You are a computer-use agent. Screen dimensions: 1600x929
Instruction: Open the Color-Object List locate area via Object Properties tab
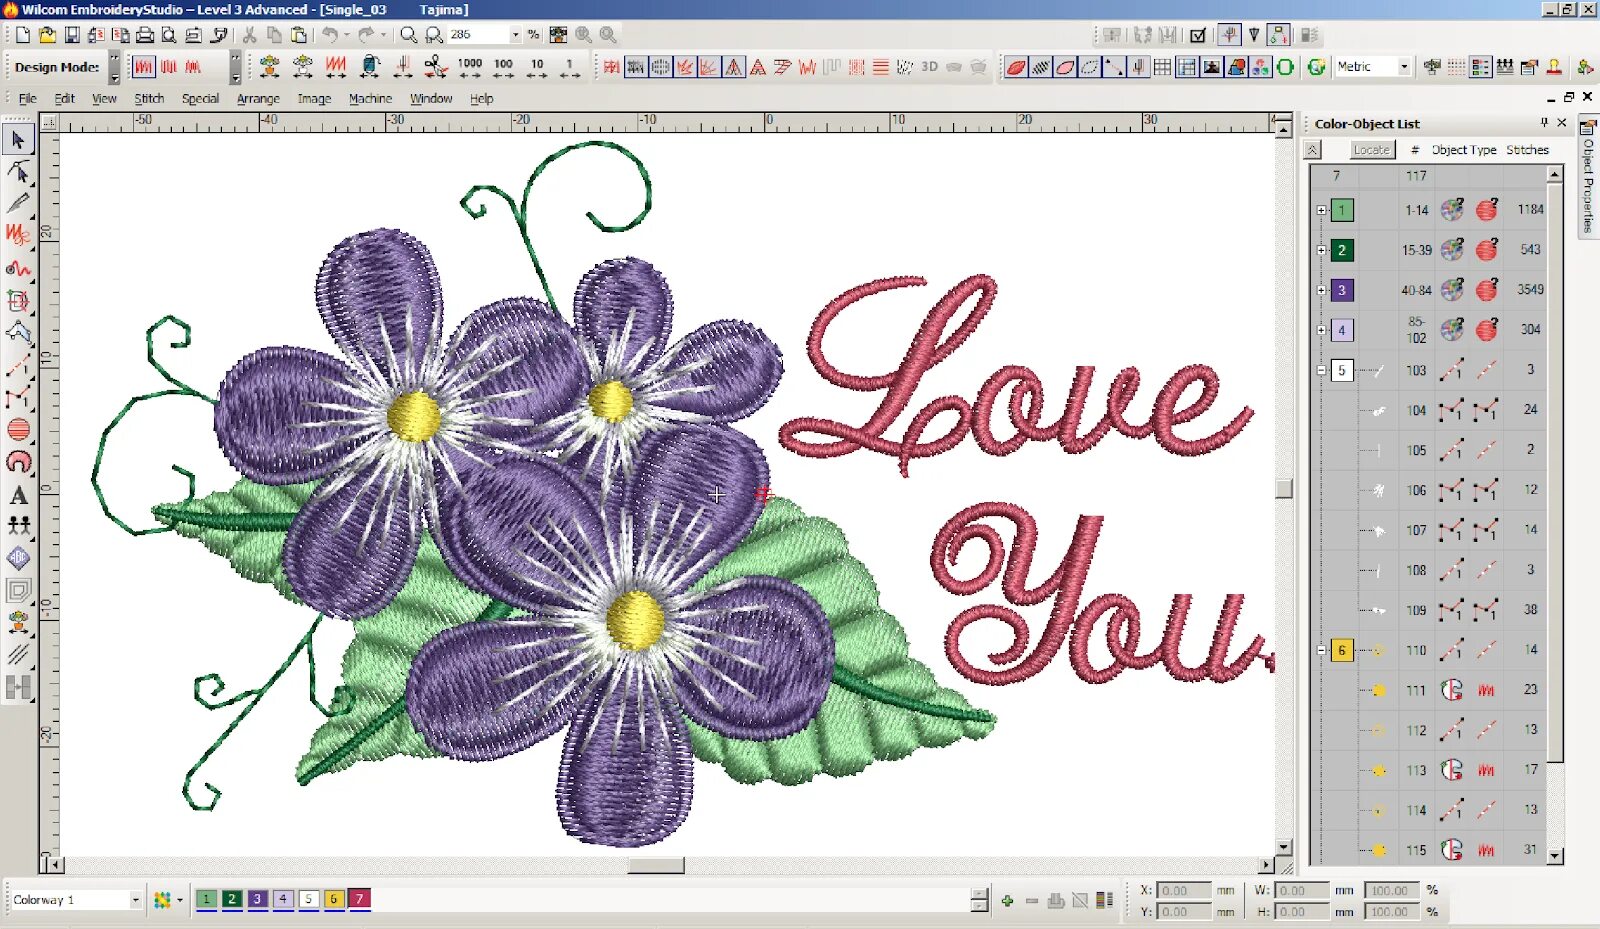click(x=1584, y=180)
